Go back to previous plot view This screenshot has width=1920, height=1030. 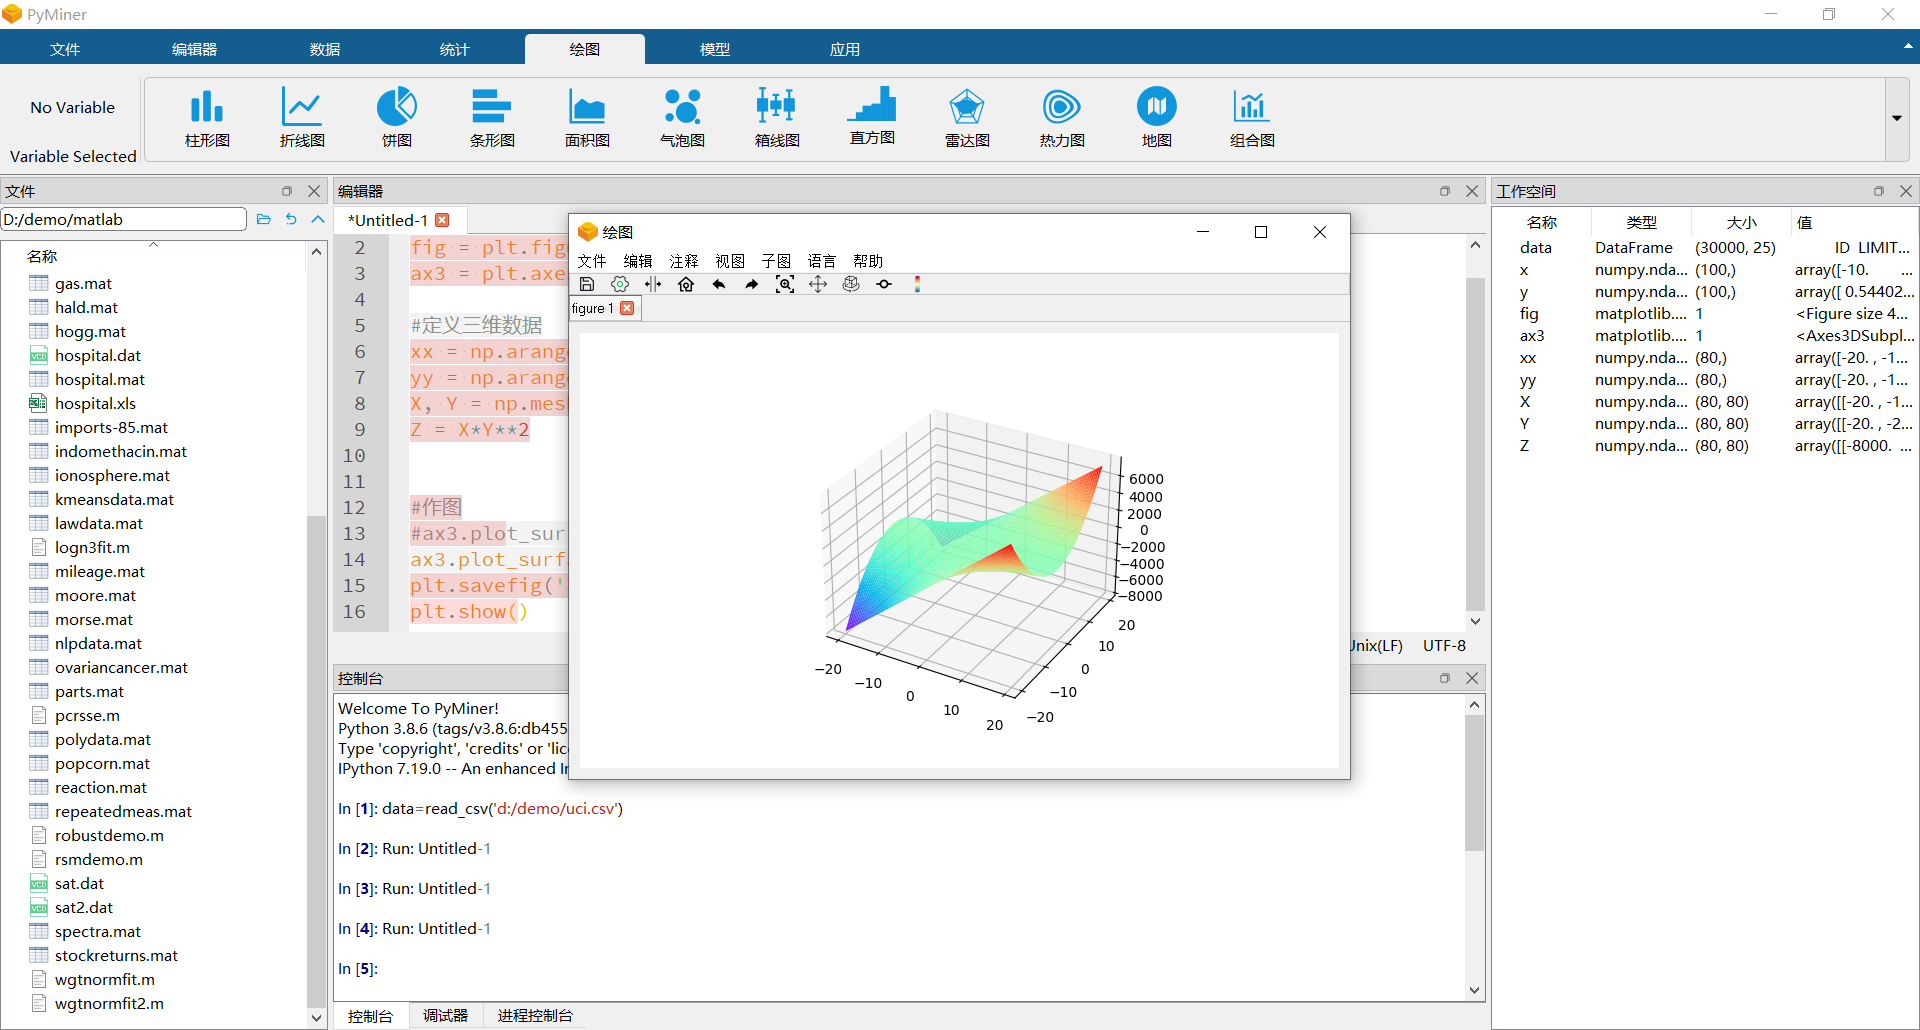tap(719, 284)
